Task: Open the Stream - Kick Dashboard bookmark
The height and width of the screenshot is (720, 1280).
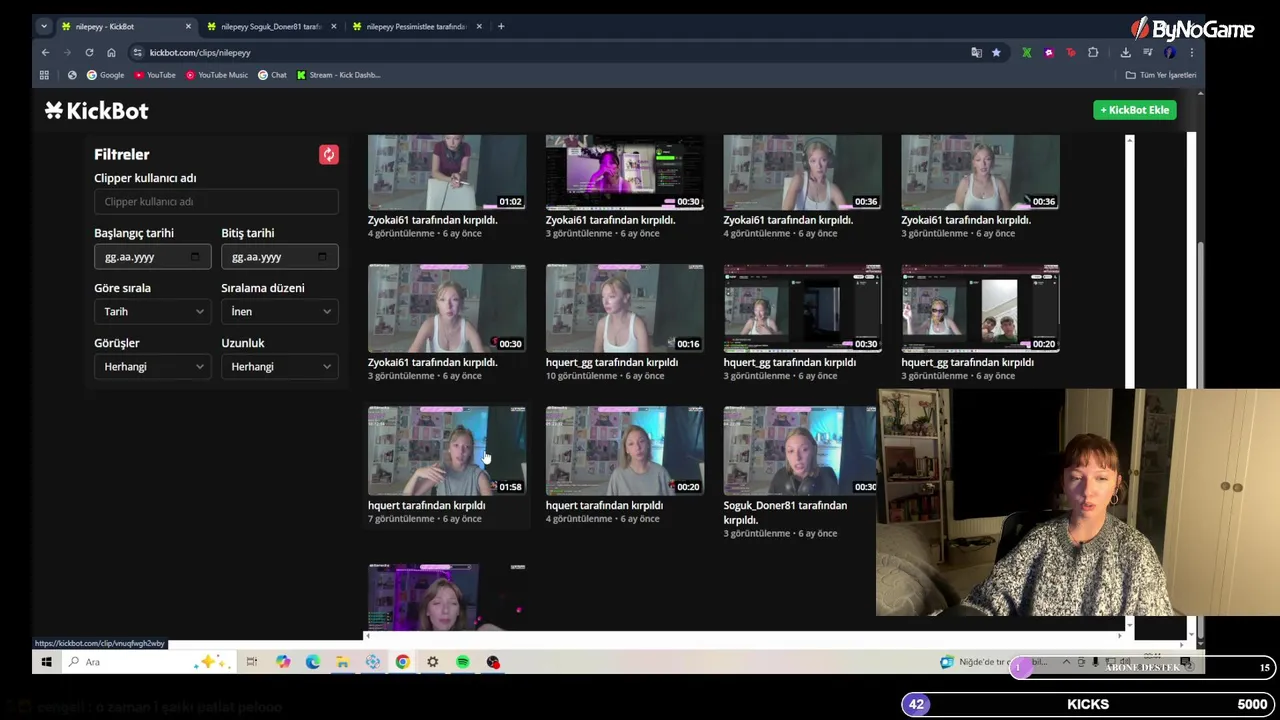Action: 338,75
